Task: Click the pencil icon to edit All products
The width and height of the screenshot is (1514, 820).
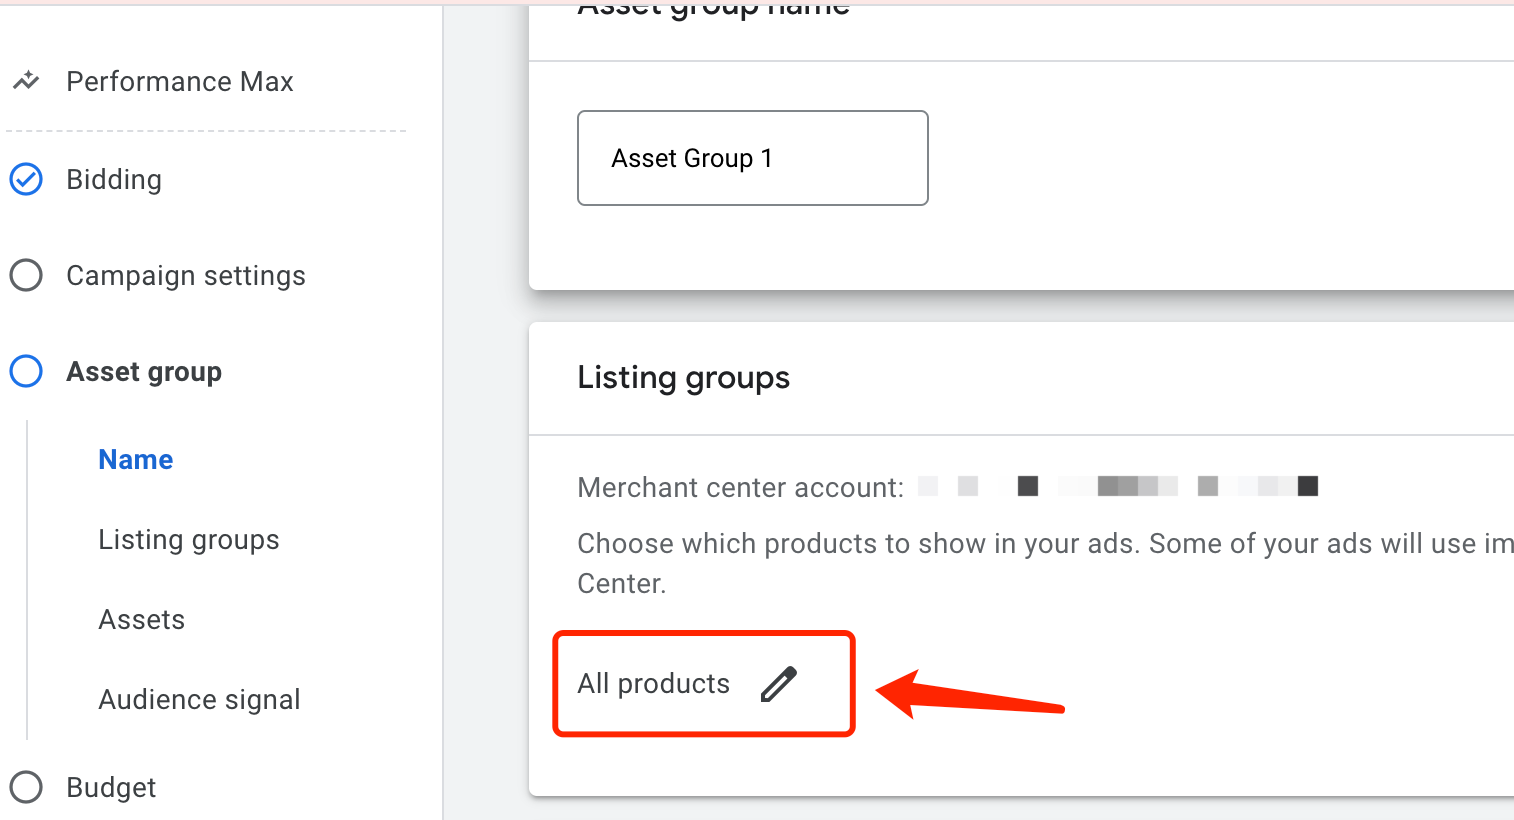Action: click(x=779, y=683)
